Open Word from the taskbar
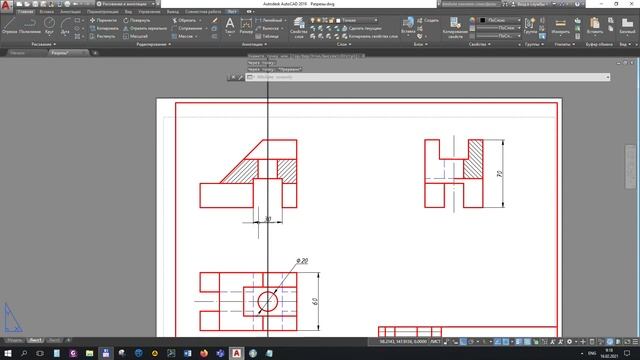The image size is (640, 360). coord(187,353)
